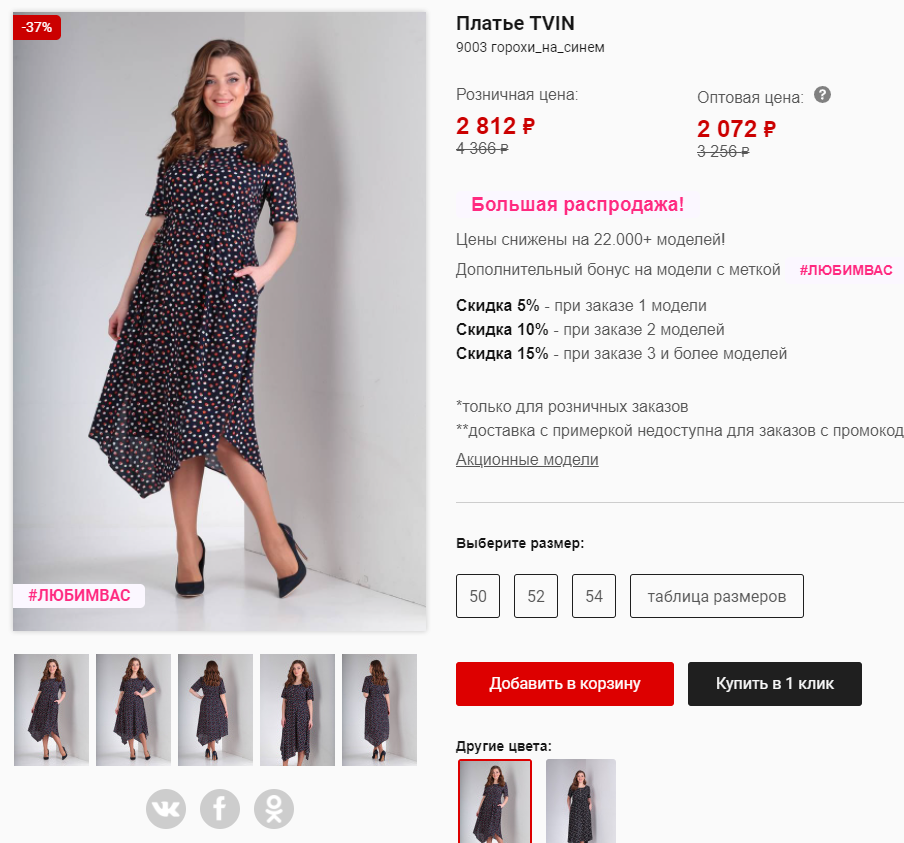This screenshot has width=904, height=843.
Task: Show the second thumbnail photo
Action: 134,710
